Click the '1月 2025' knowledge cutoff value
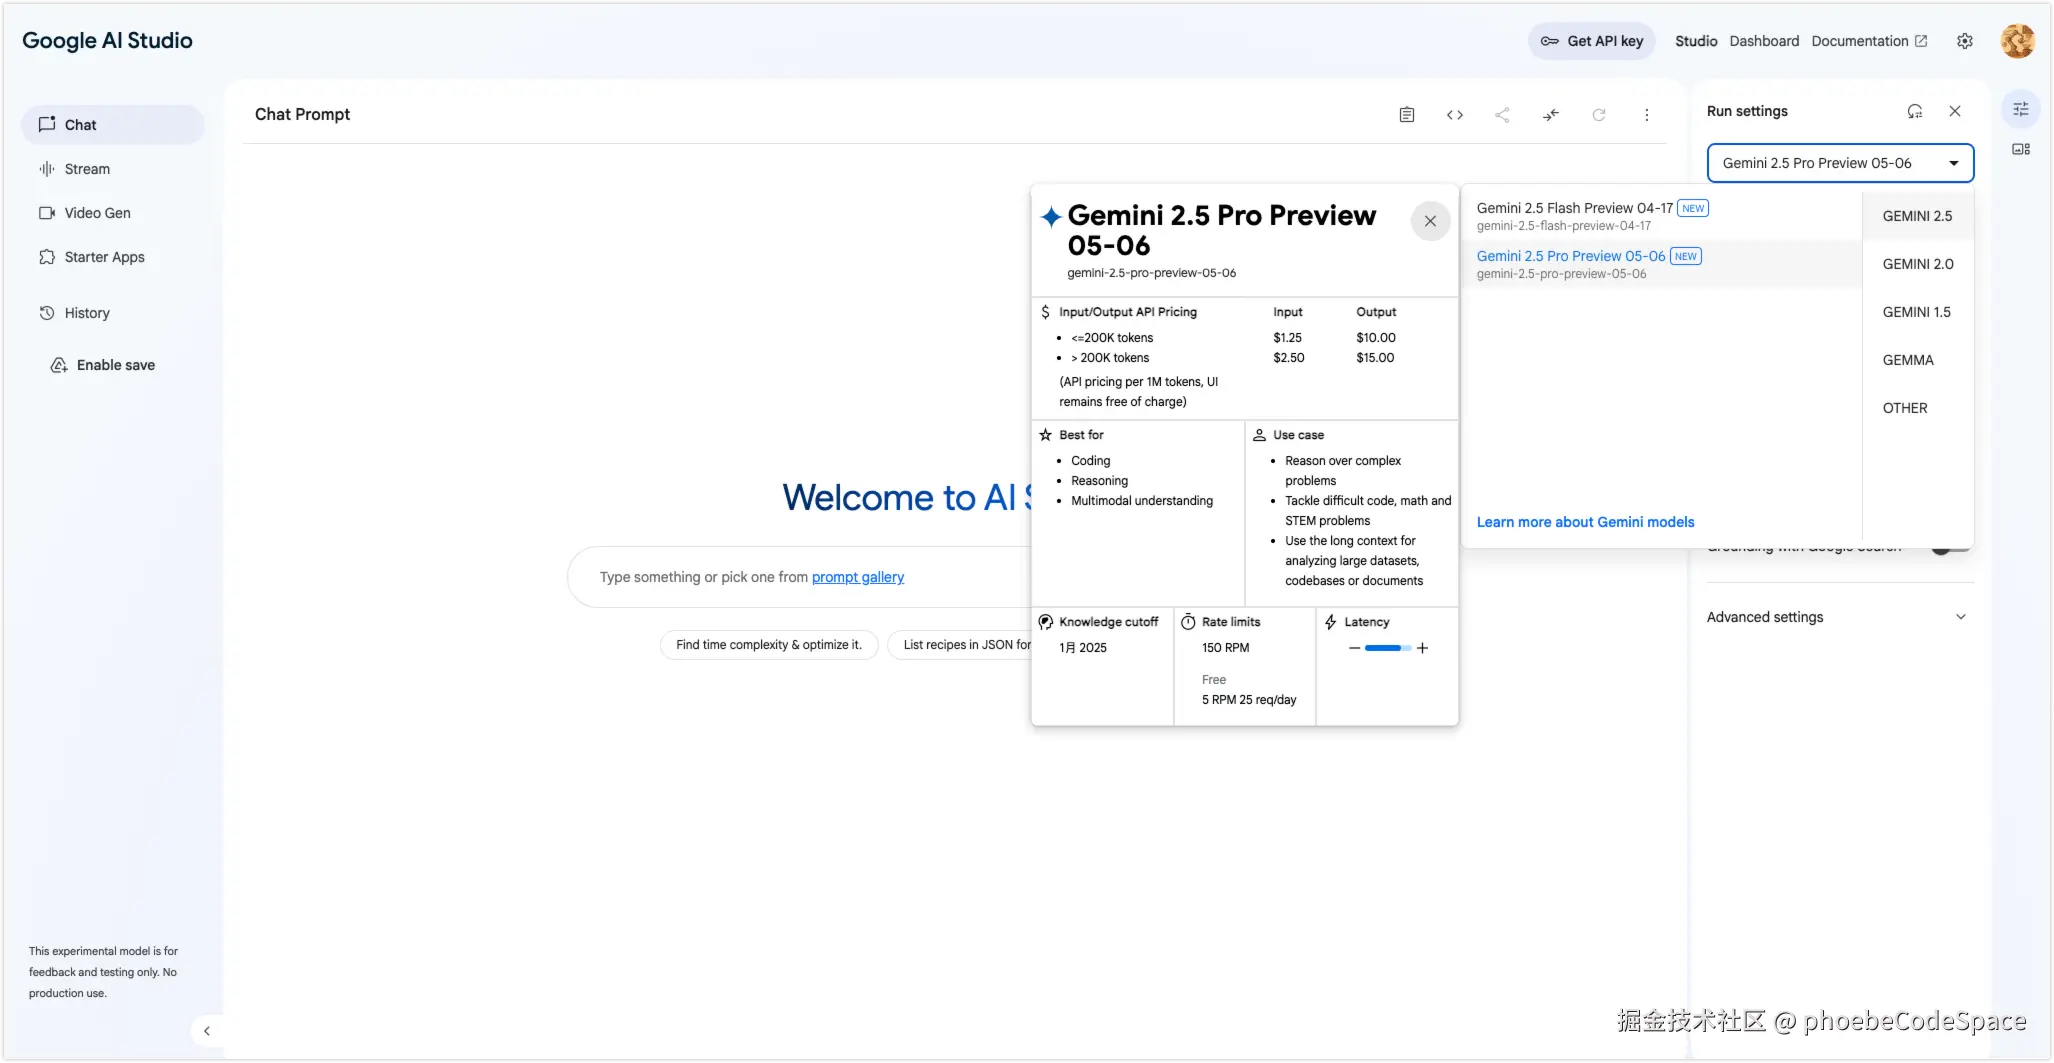 pyautogui.click(x=1083, y=648)
